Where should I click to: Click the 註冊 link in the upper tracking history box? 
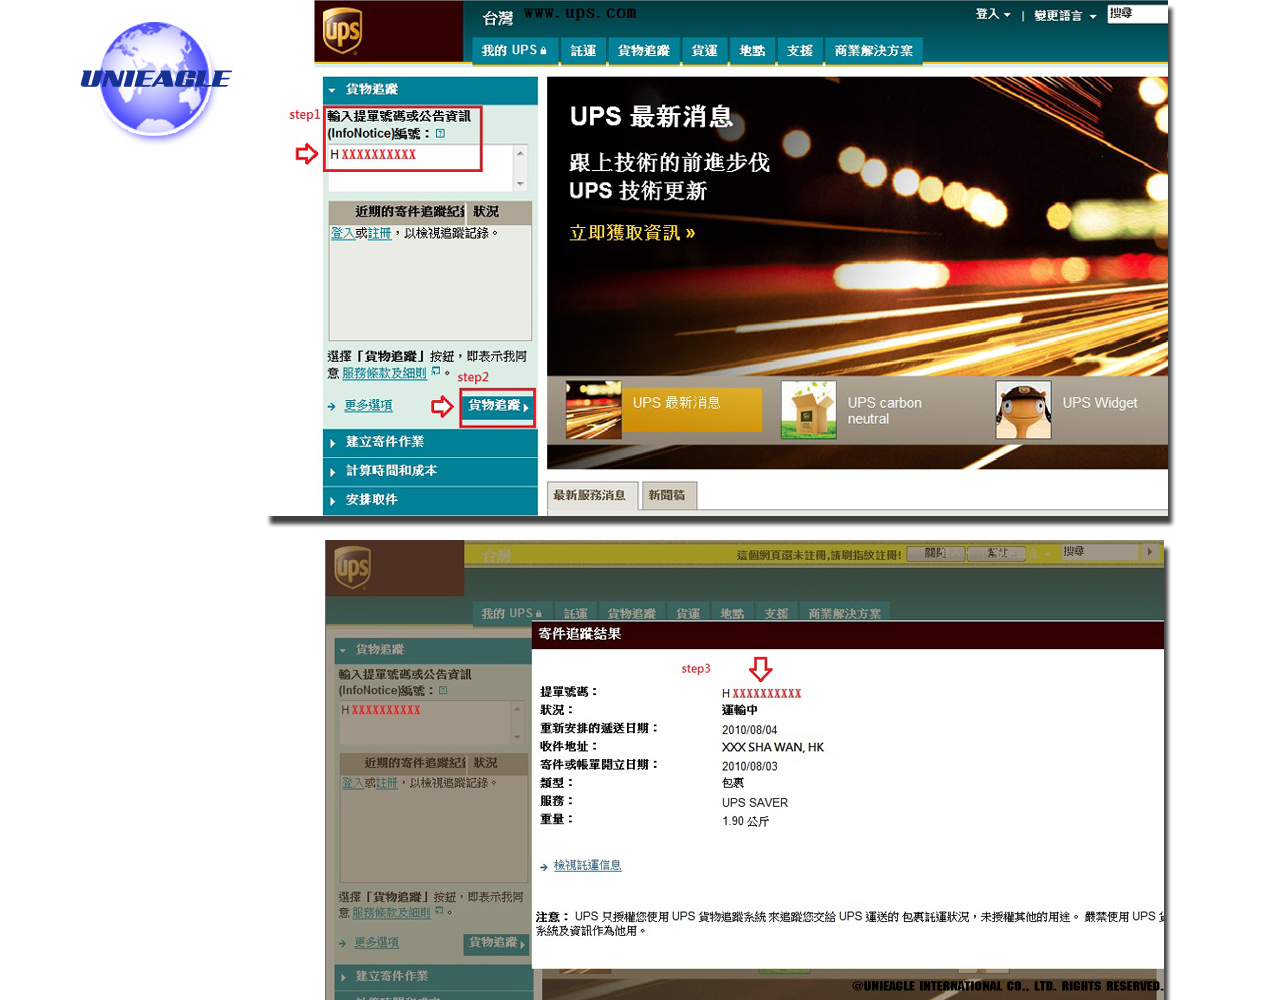point(379,233)
